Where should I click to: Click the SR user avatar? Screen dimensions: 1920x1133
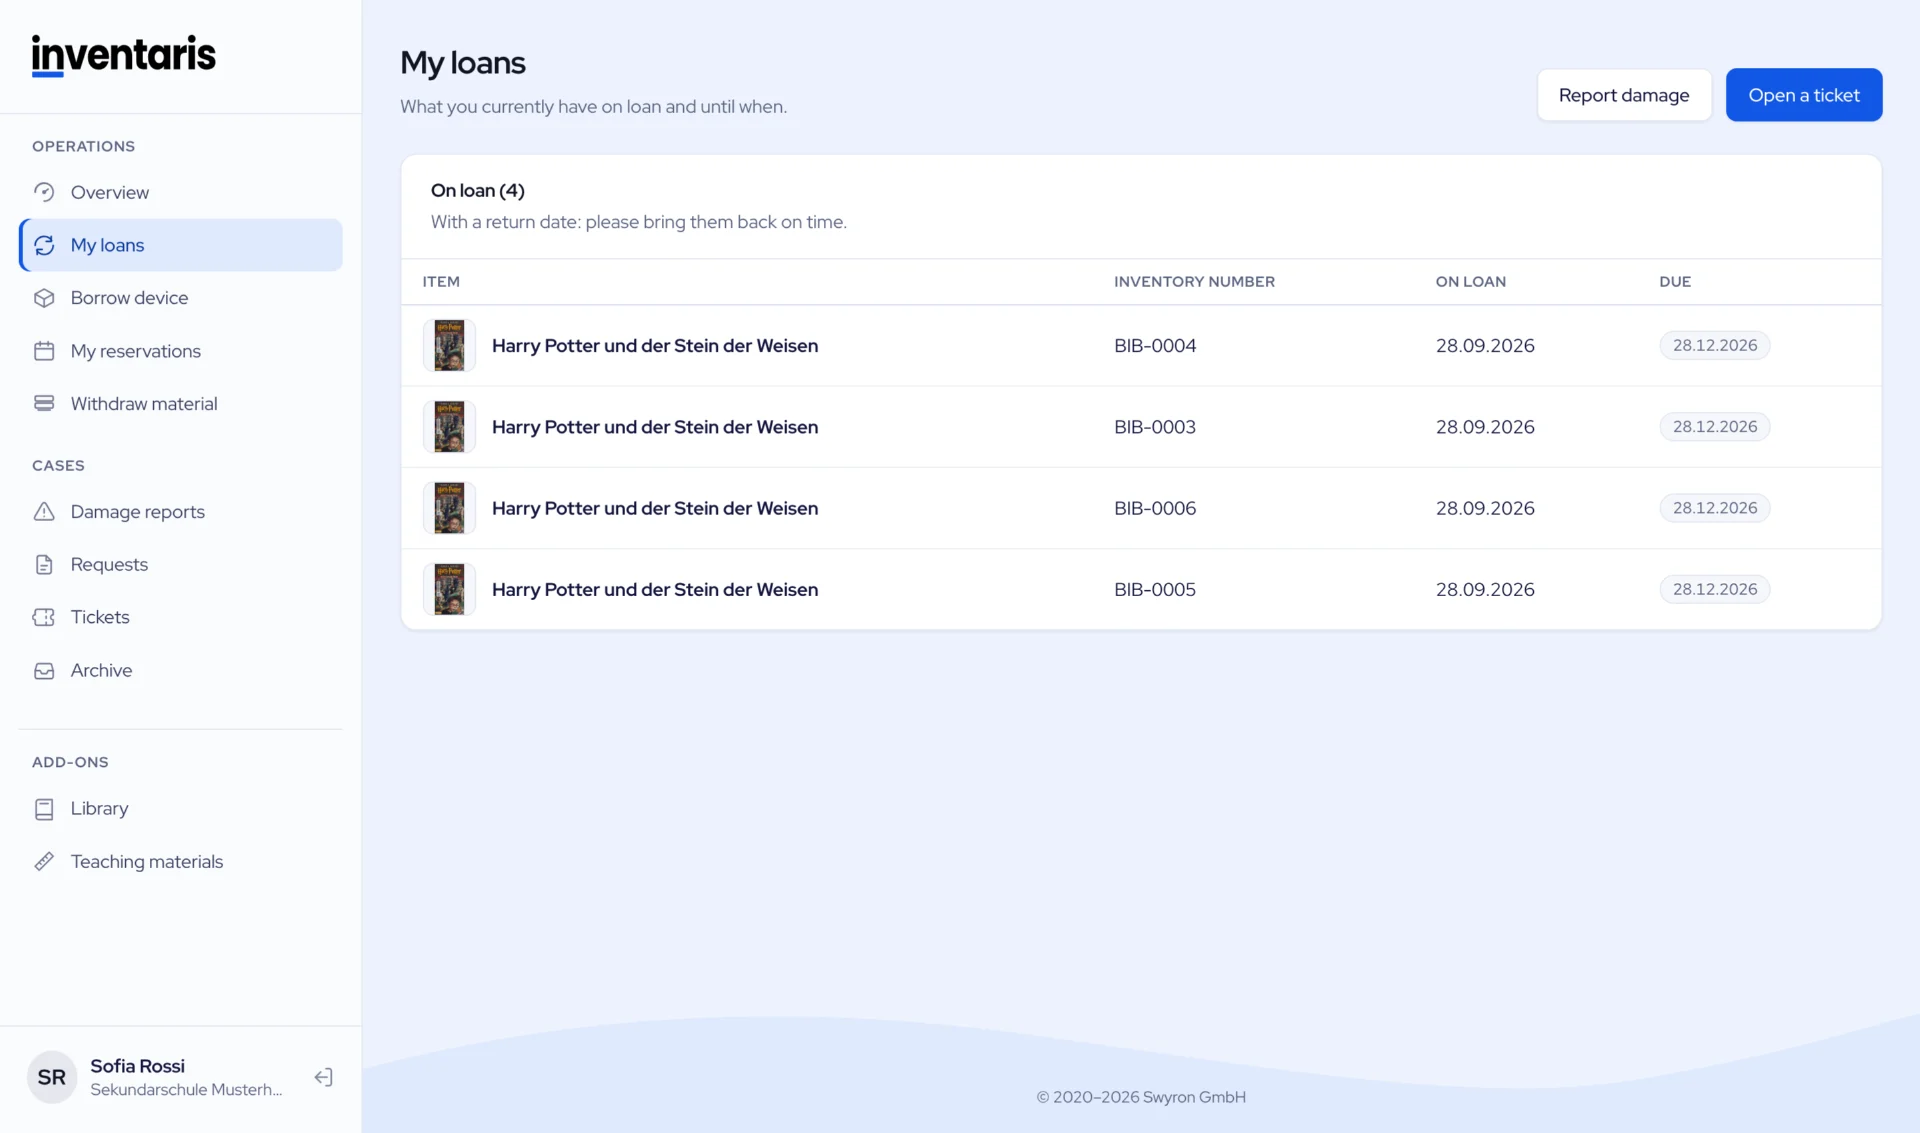52,1077
